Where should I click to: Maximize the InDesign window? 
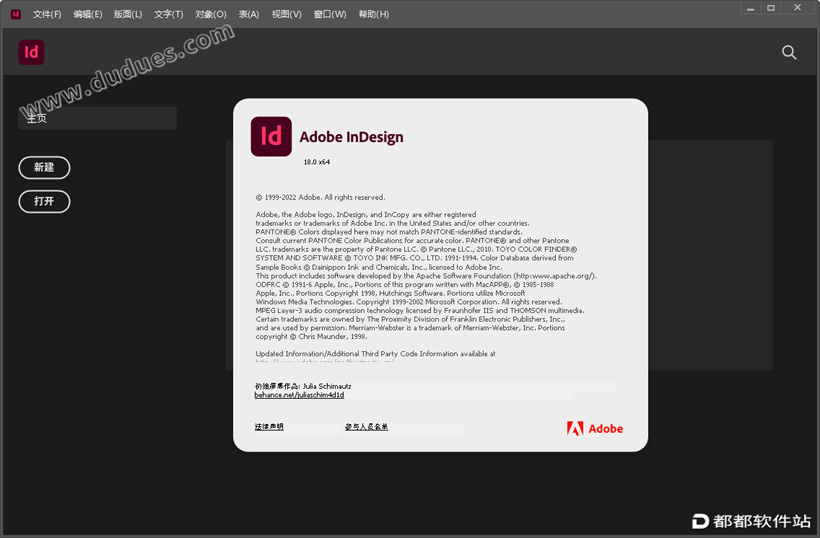tap(771, 8)
